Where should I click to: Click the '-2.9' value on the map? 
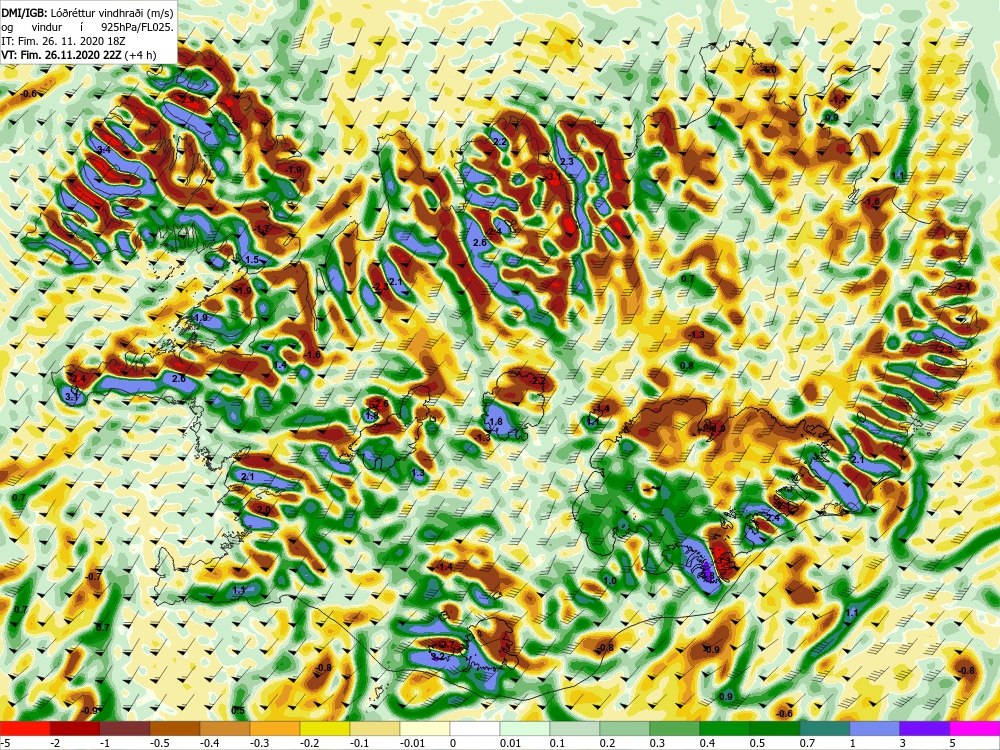coord(188,100)
